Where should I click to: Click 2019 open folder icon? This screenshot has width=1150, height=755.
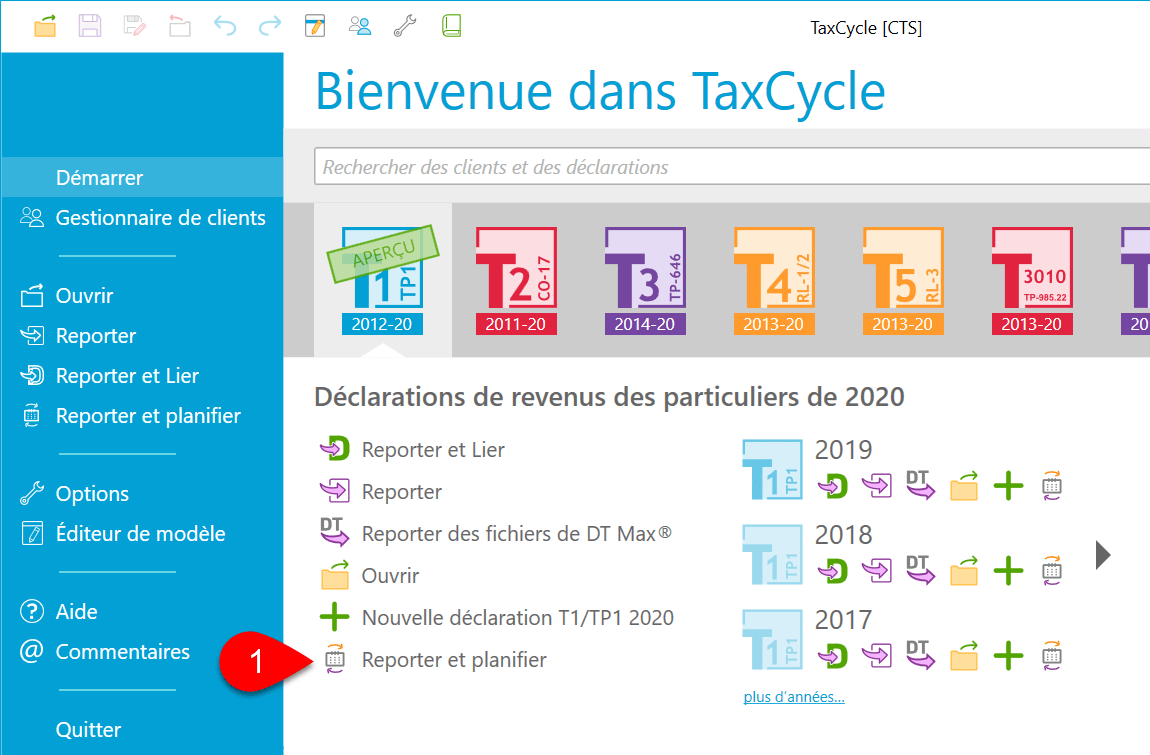point(964,486)
